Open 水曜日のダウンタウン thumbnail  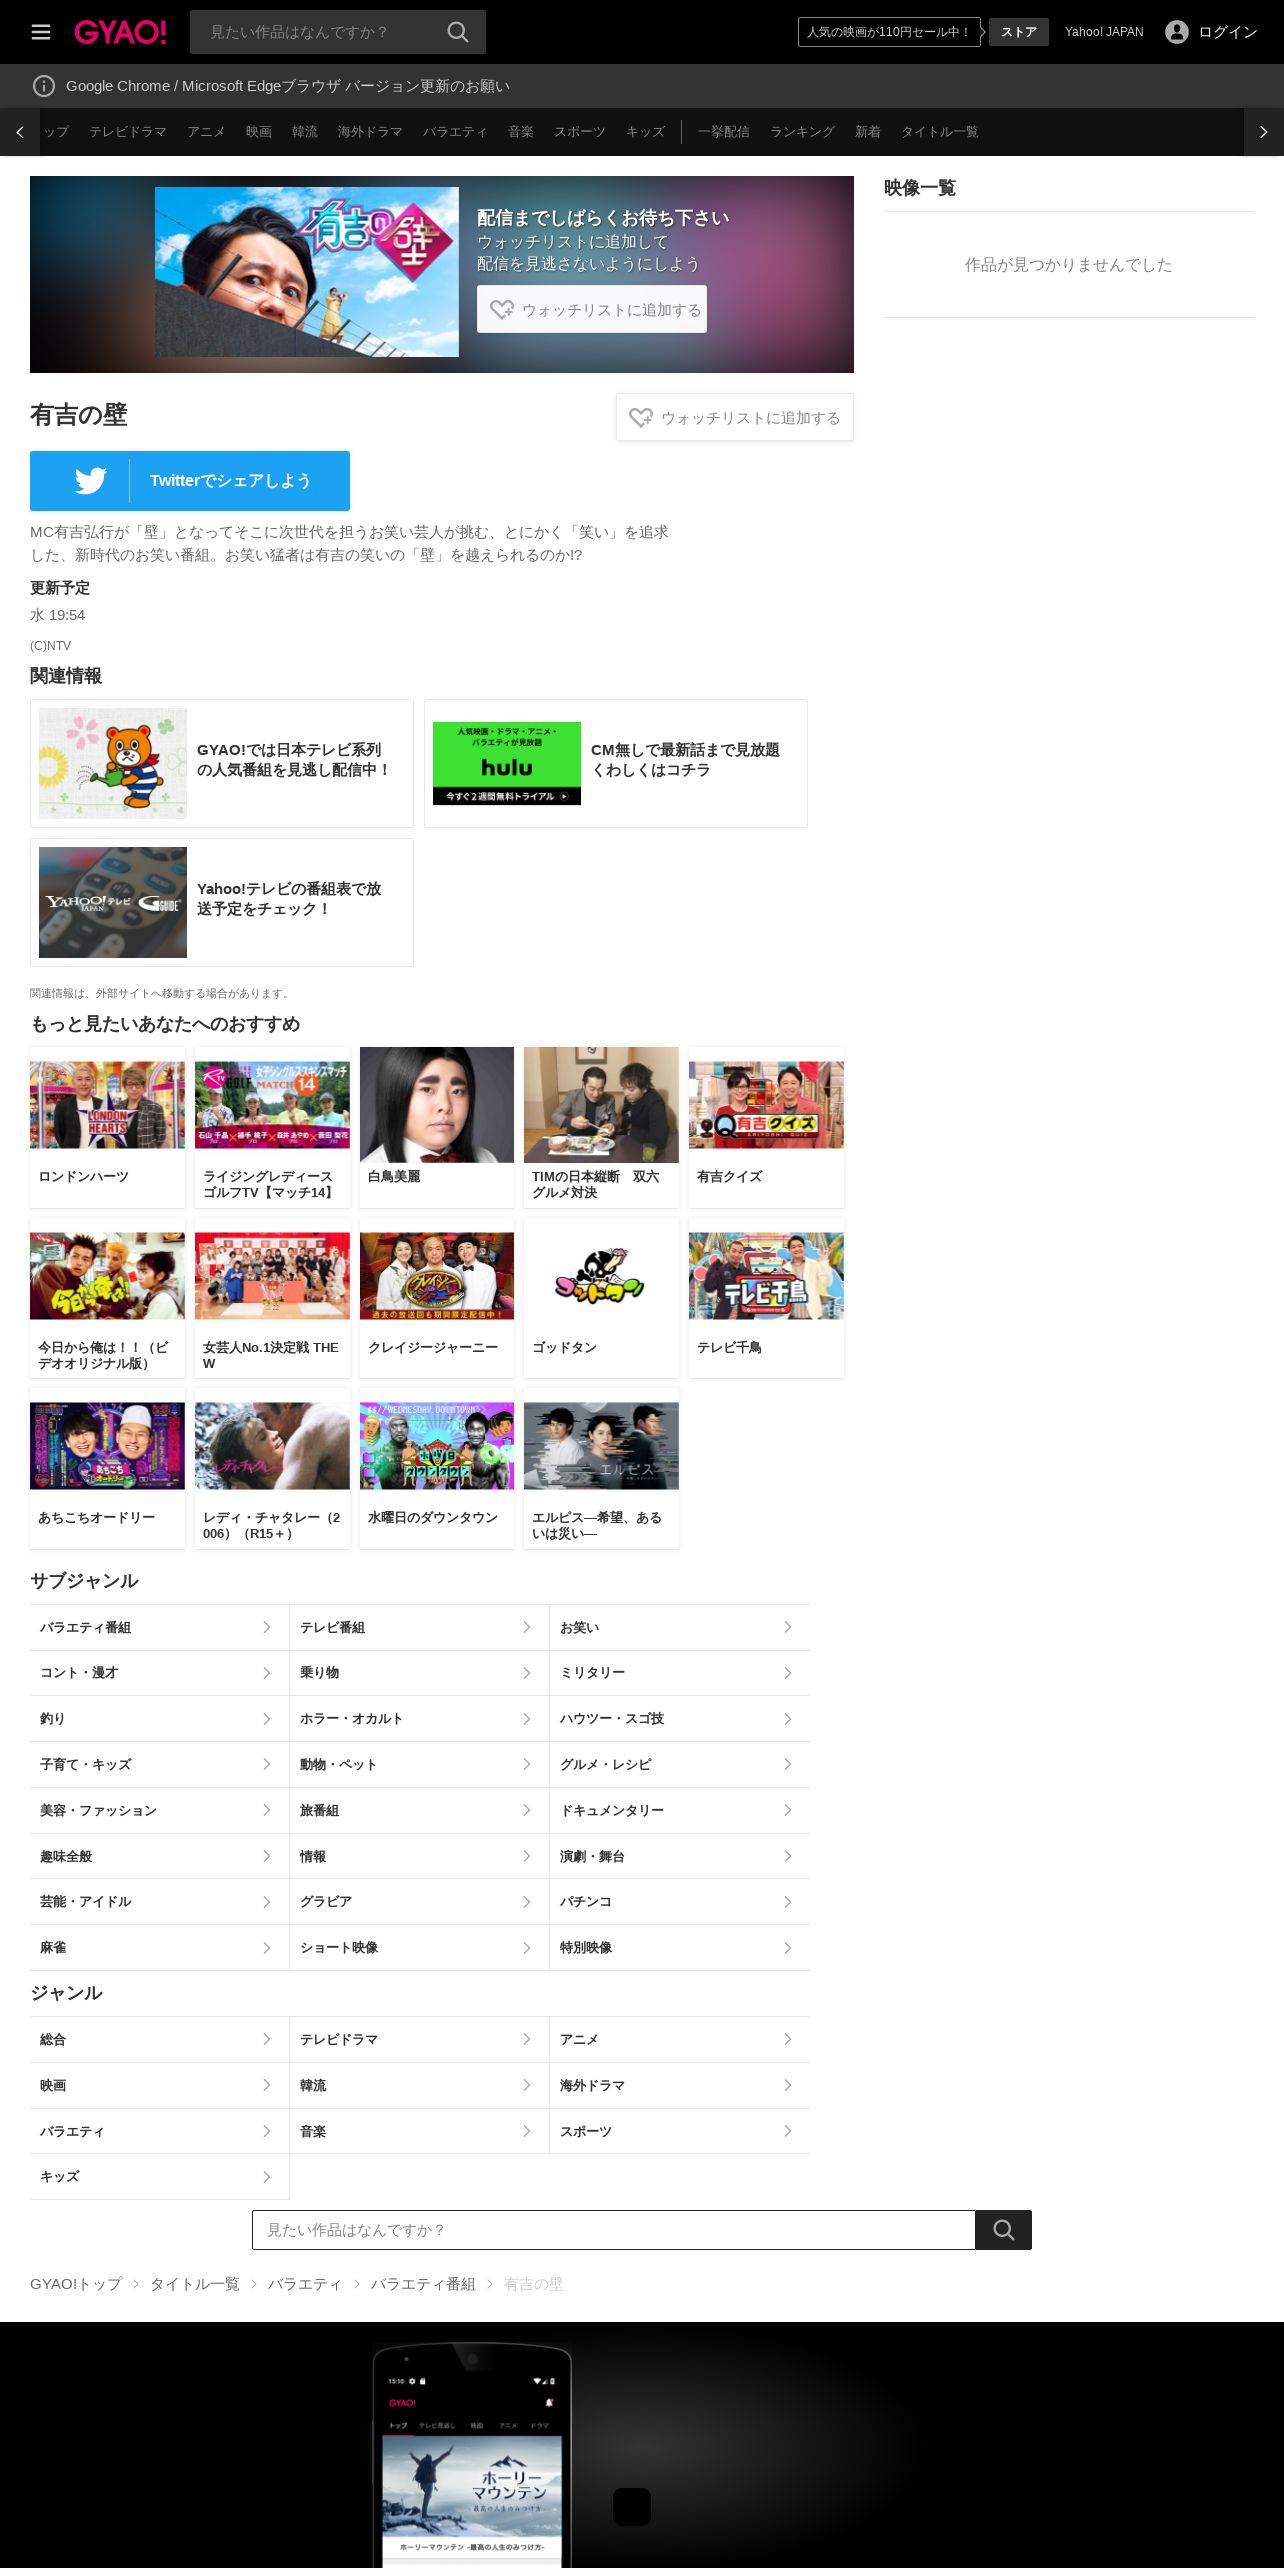(x=437, y=1446)
